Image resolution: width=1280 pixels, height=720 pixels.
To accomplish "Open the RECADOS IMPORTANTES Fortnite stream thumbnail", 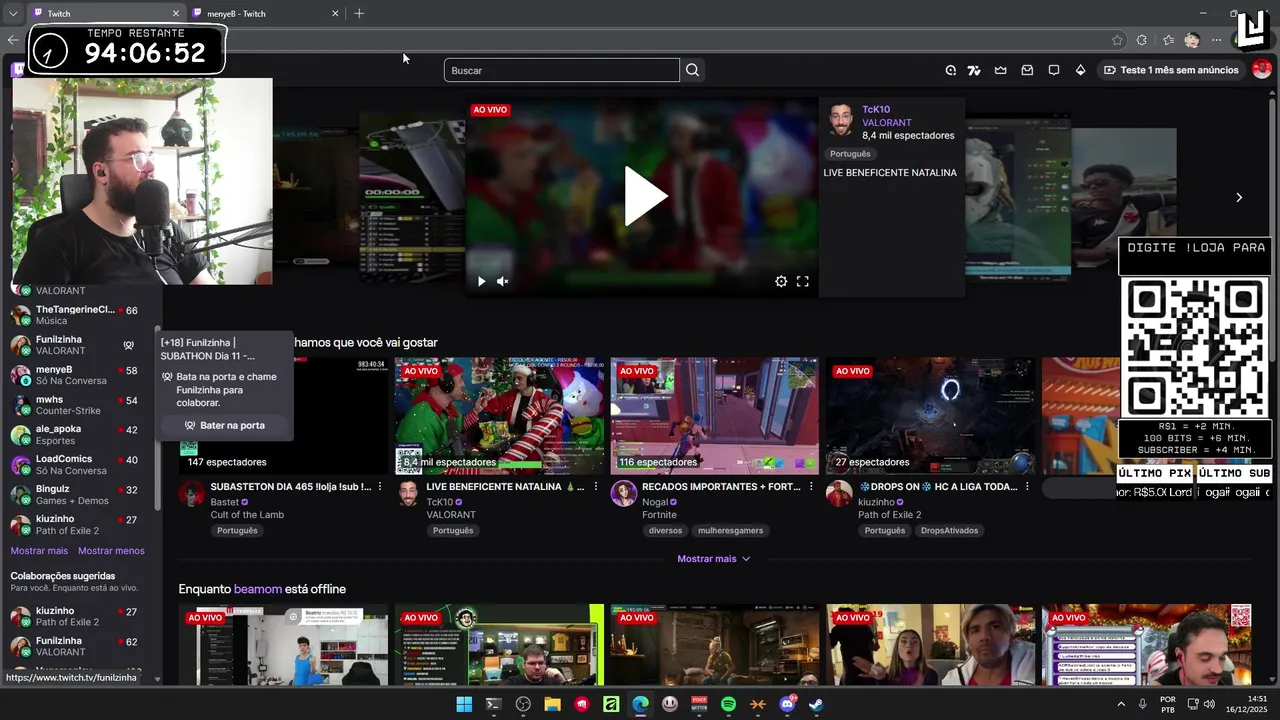I will [x=714, y=416].
